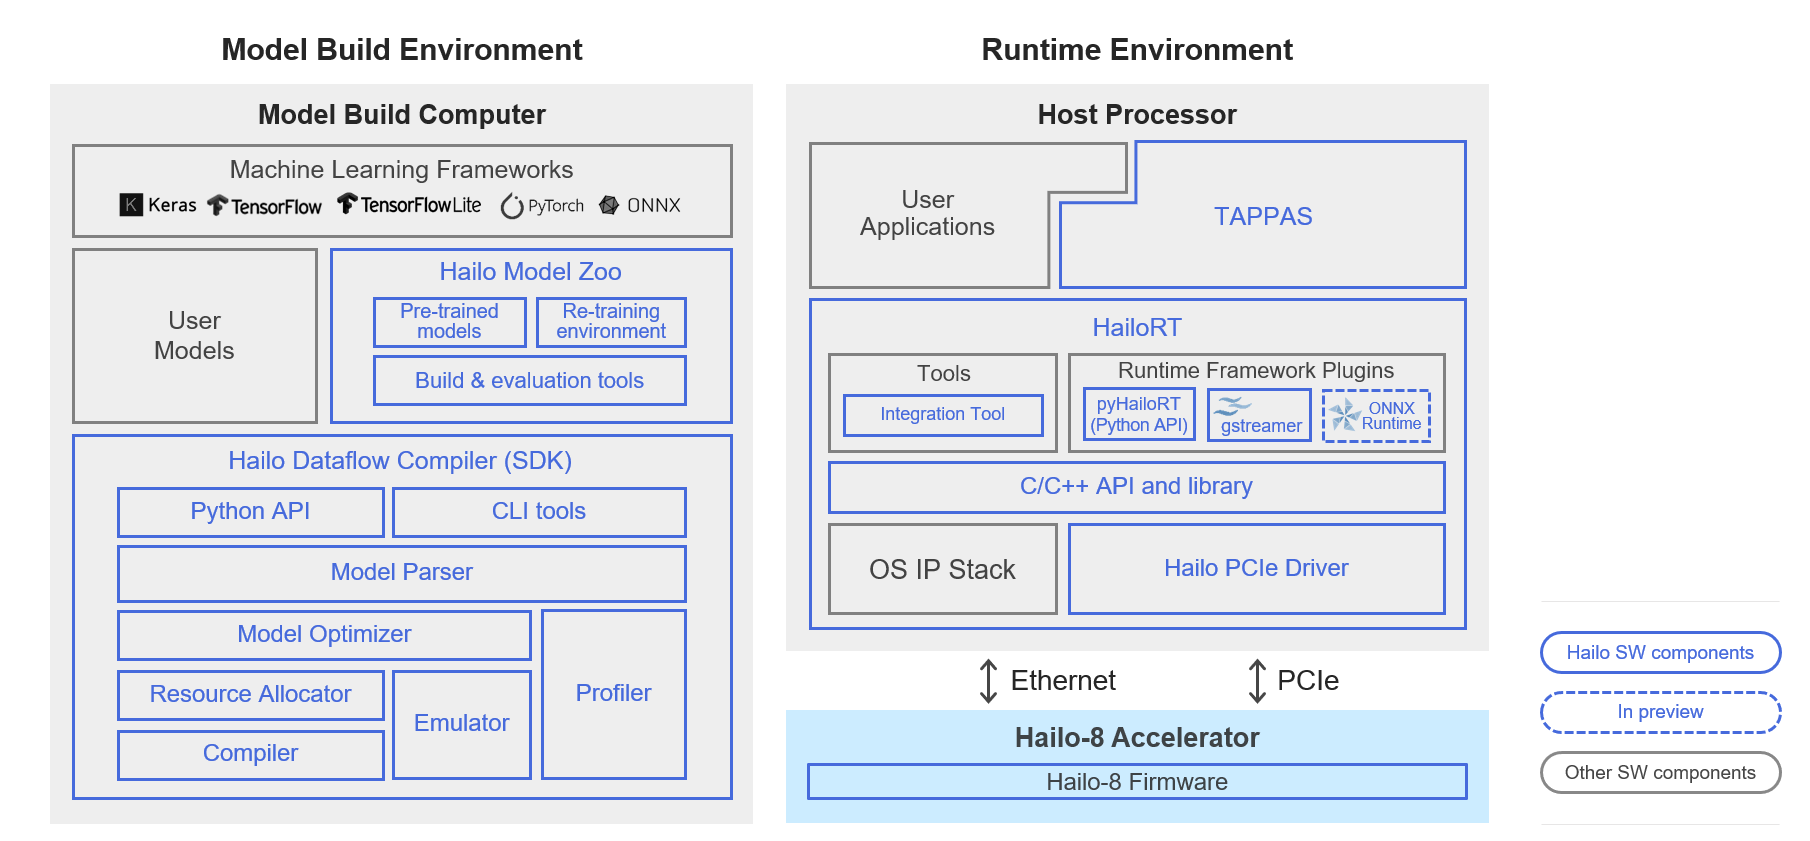Select the Profiler block
The width and height of the screenshot is (1810, 841).
(614, 694)
